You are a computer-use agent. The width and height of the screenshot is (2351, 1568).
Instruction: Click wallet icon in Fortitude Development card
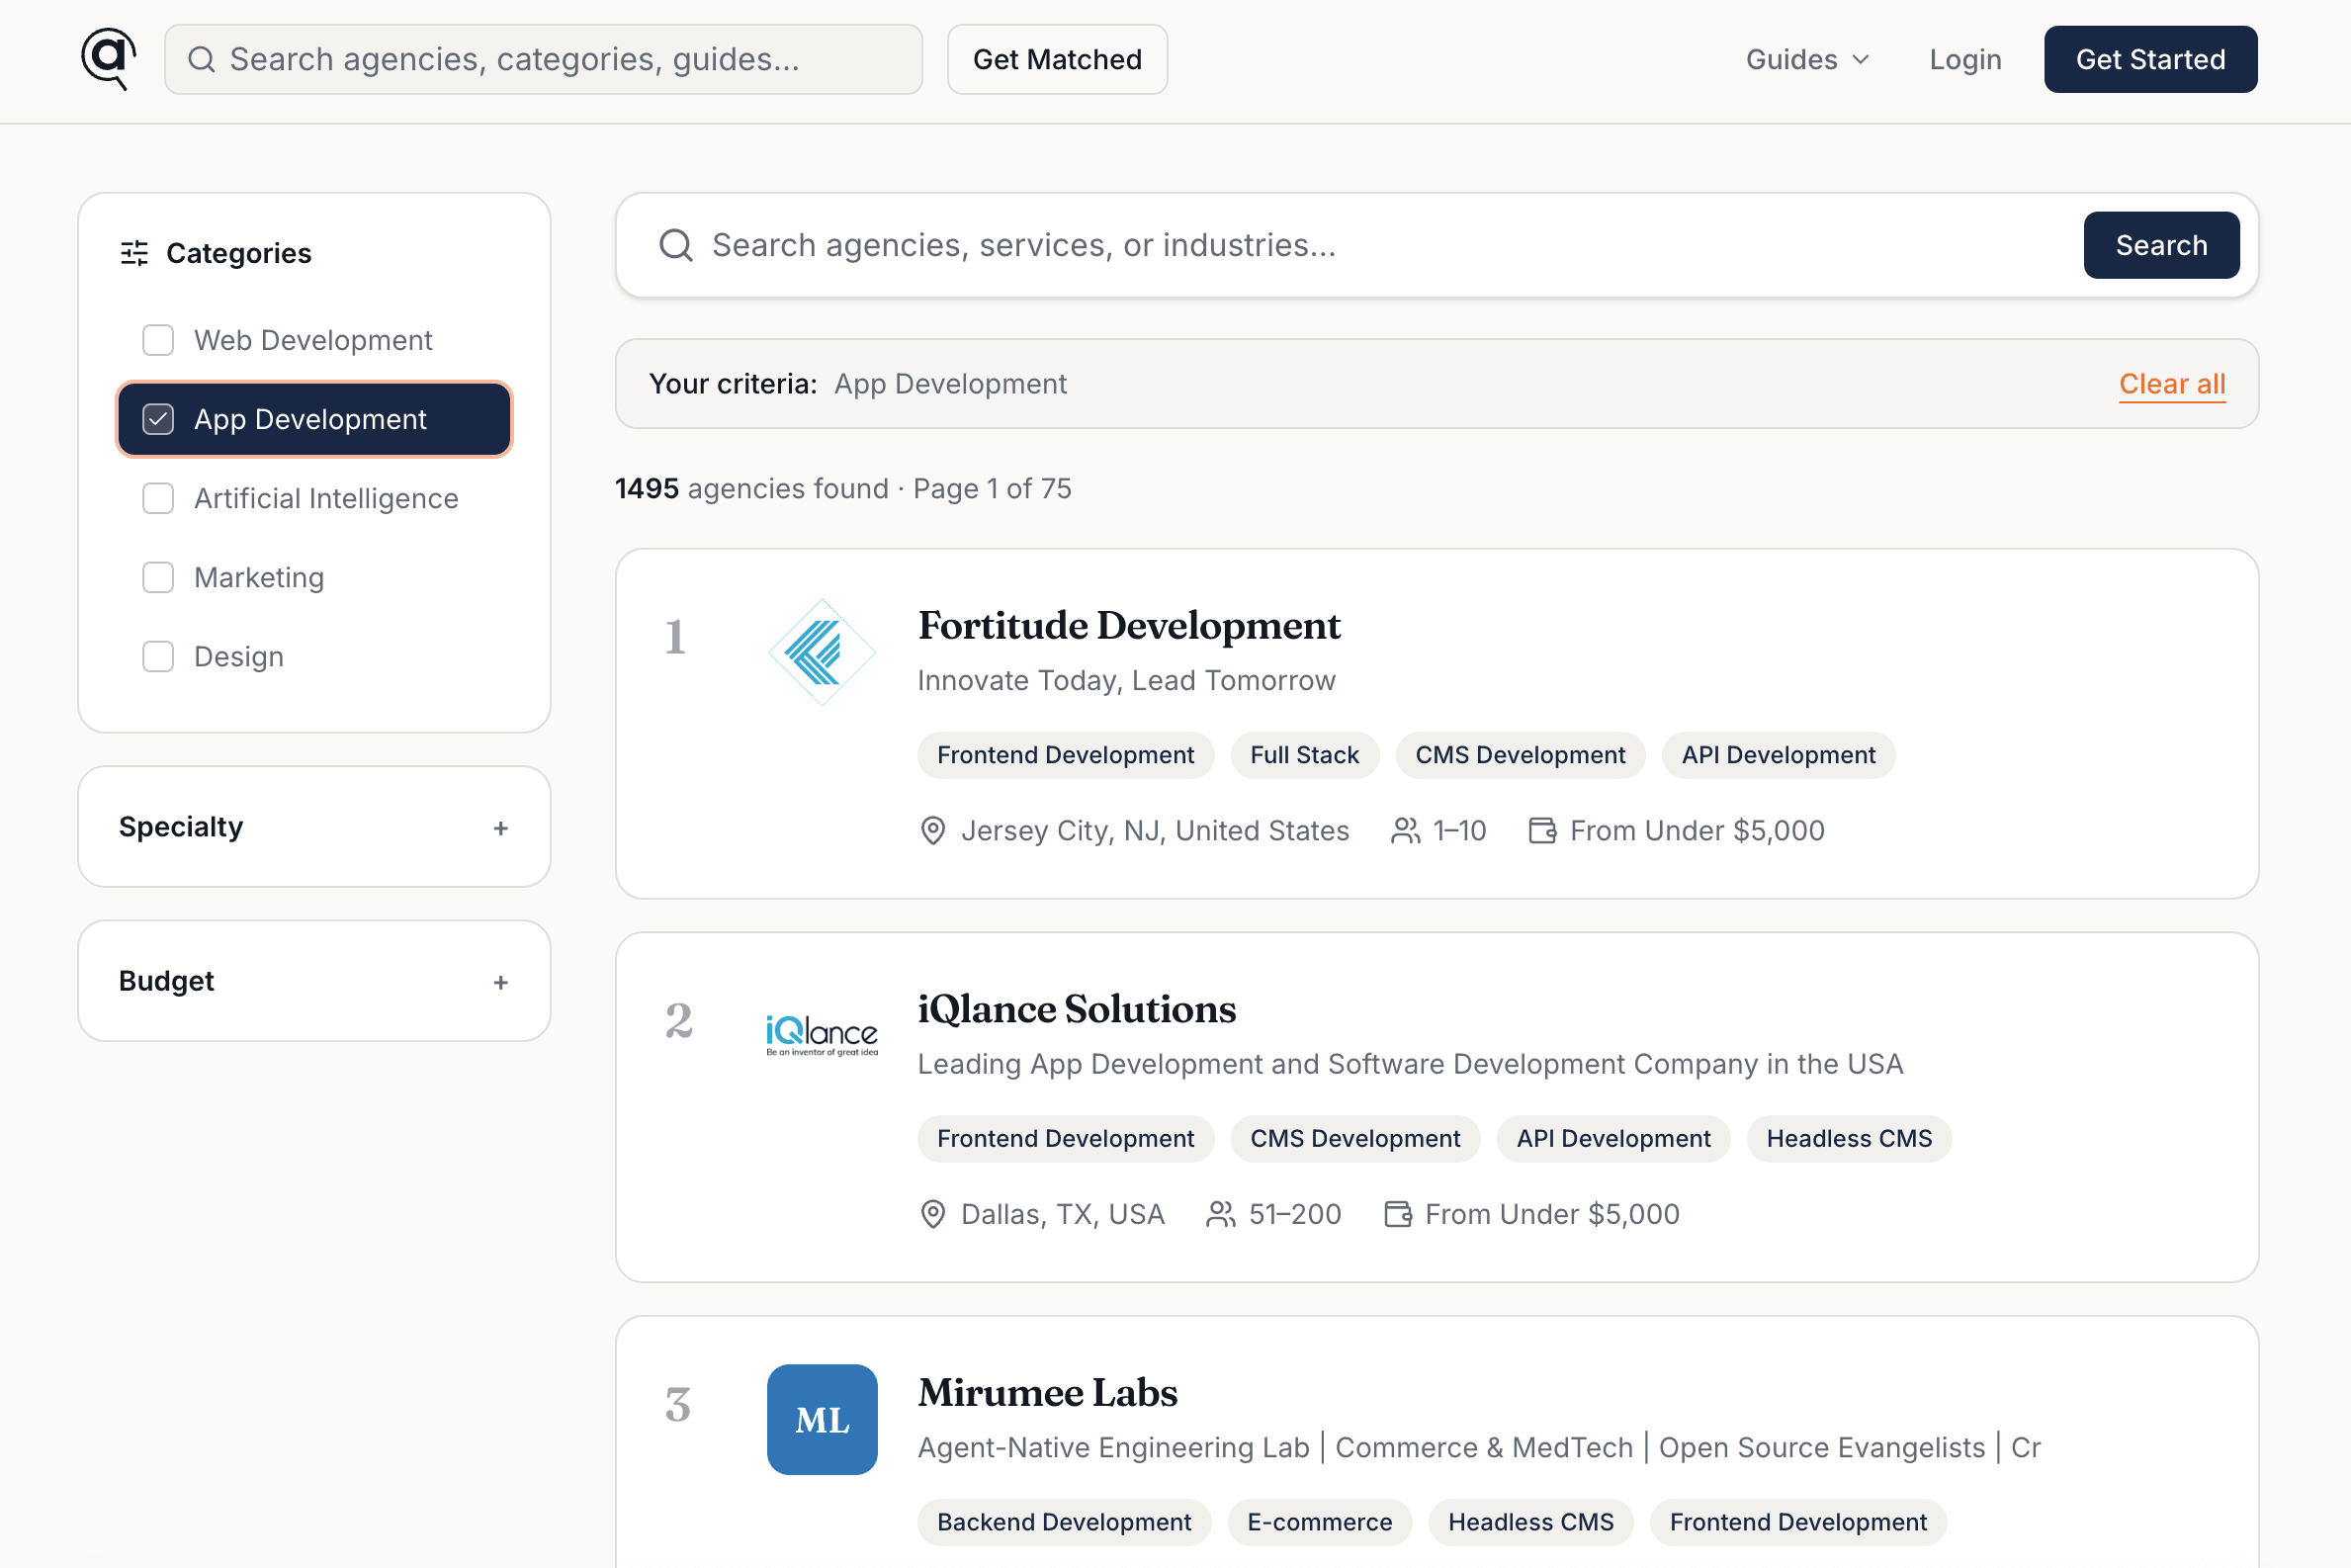1542,831
